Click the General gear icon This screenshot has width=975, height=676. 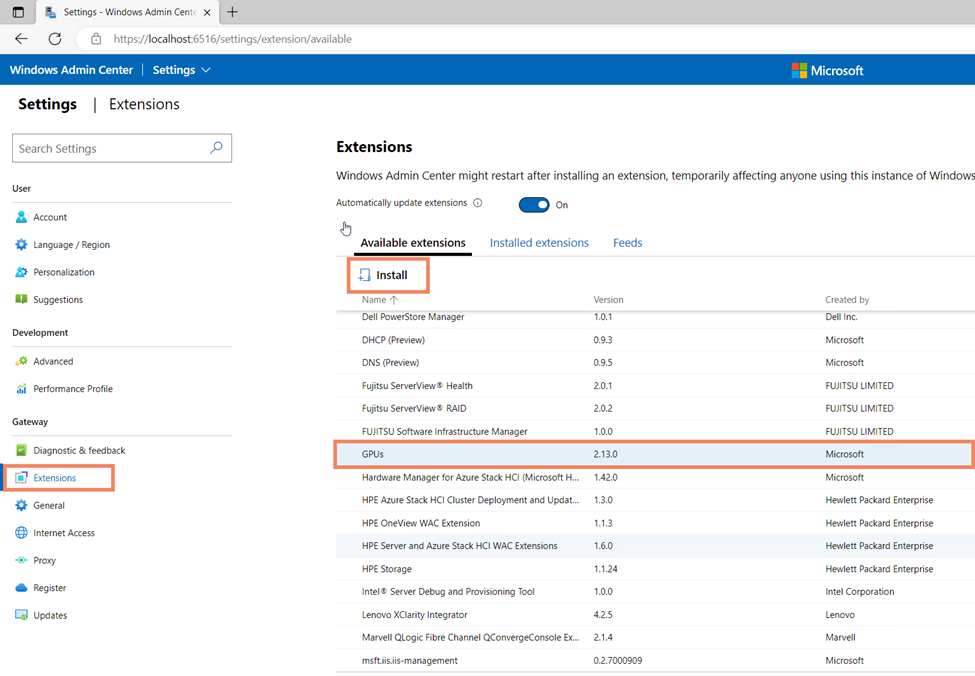click(21, 505)
